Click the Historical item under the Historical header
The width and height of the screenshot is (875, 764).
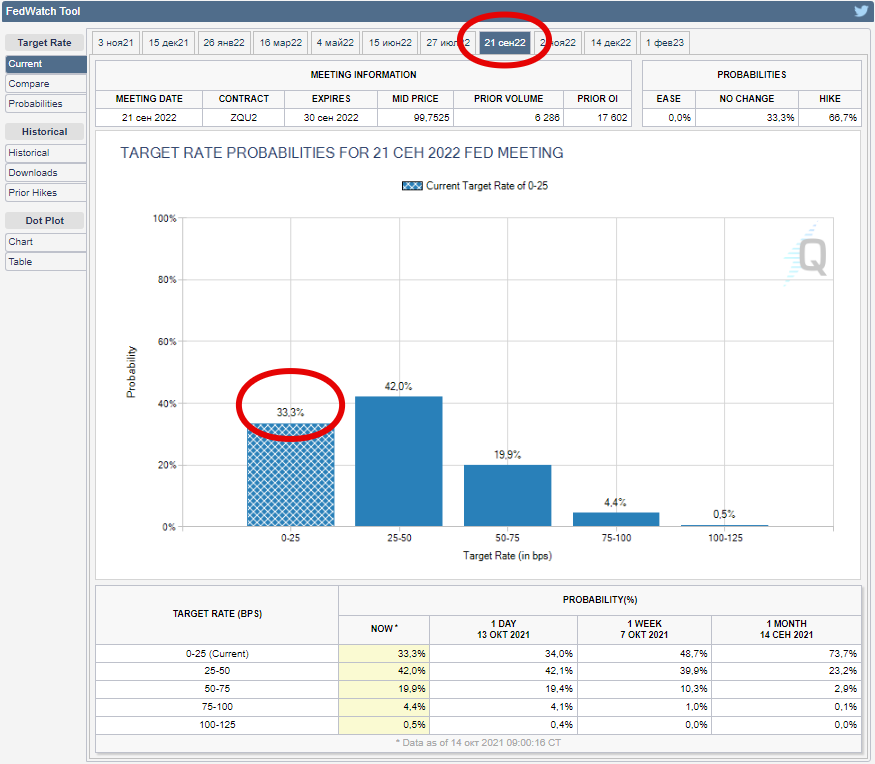coord(46,153)
